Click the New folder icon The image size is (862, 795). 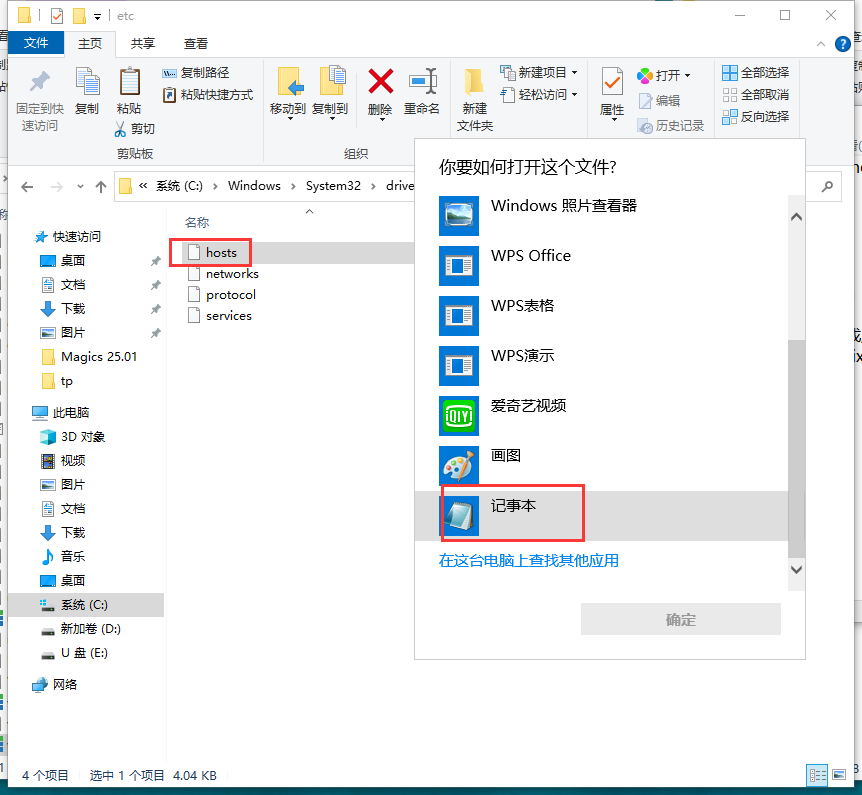pyautogui.click(x=474, y=82)
